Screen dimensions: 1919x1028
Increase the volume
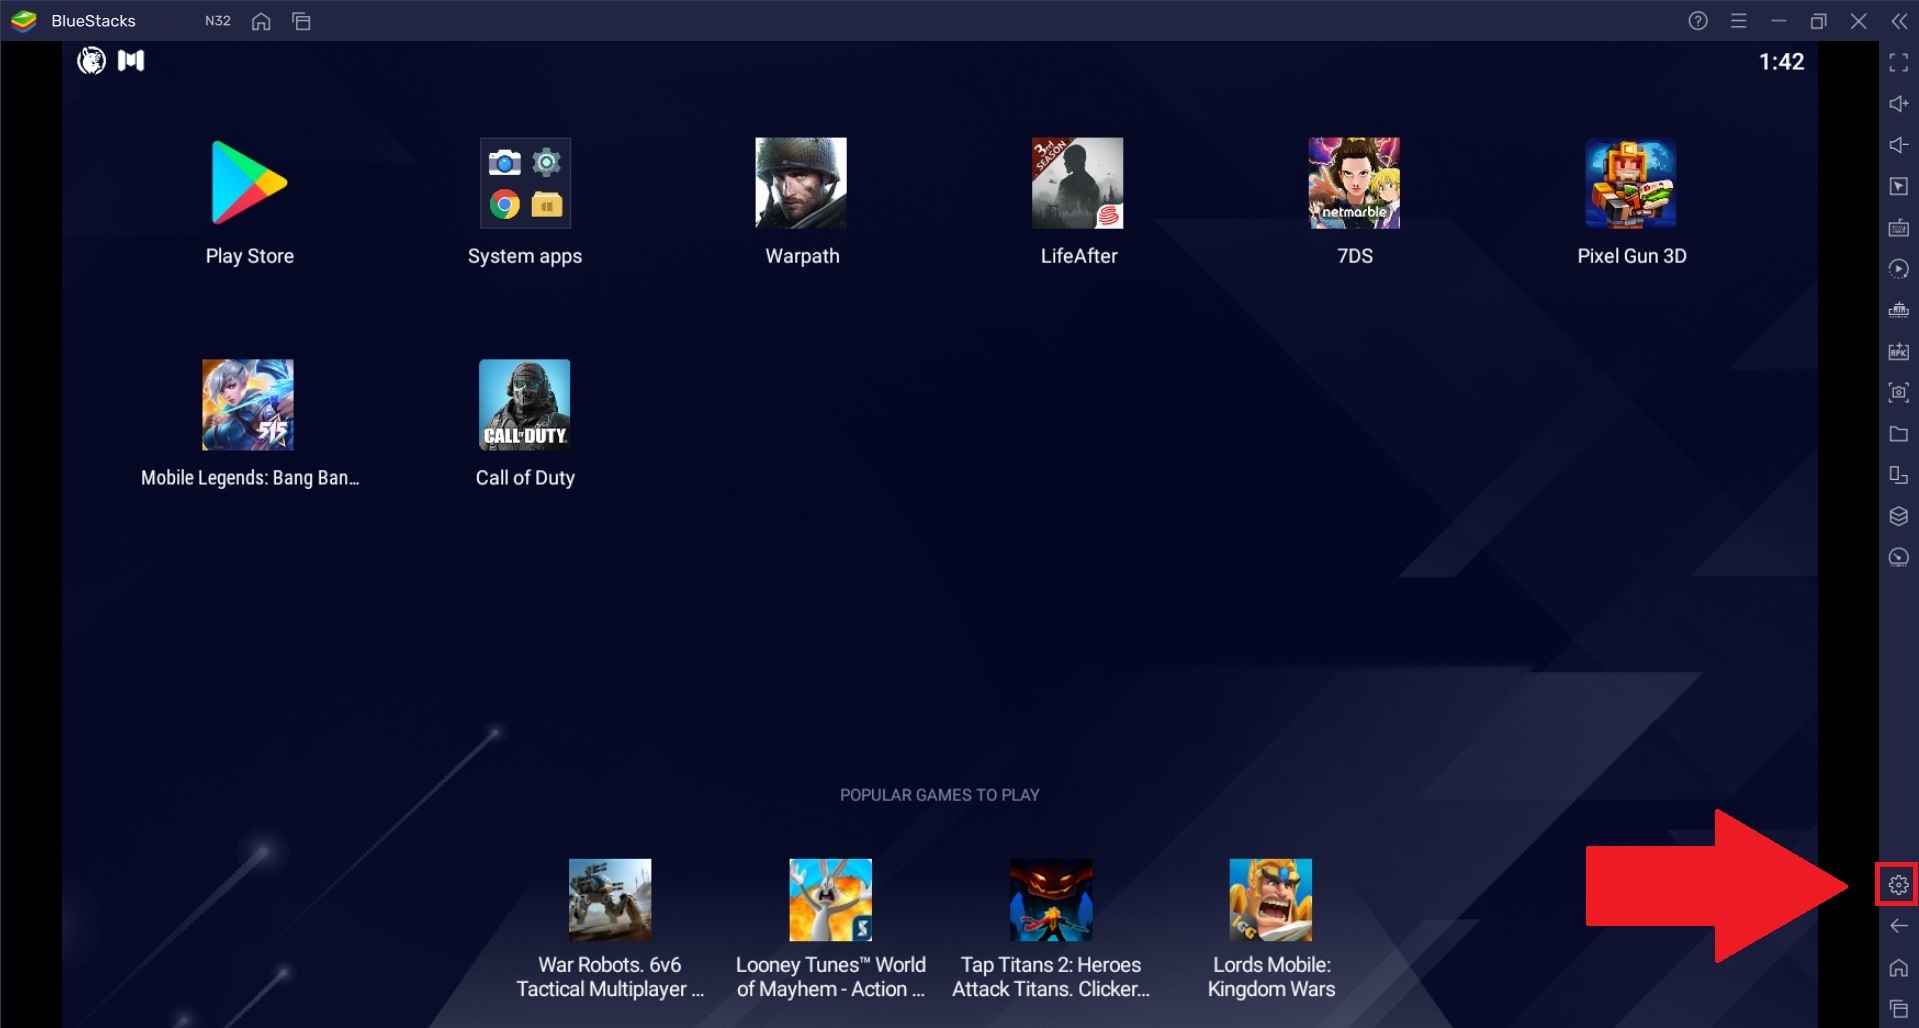pos(1897,104)
